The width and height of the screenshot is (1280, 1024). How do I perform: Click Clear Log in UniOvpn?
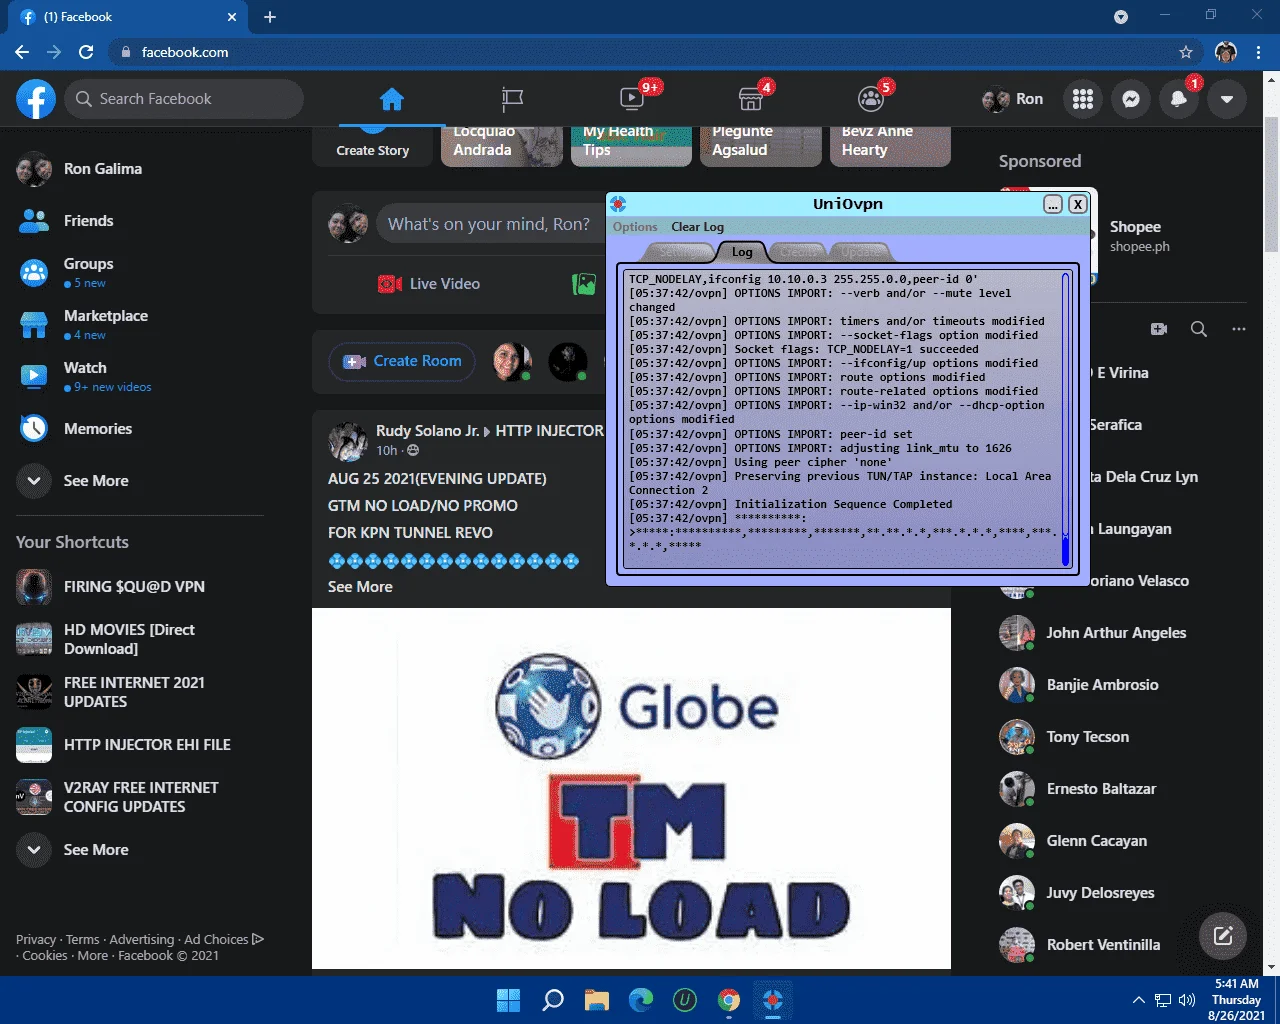tap(697, 227)
